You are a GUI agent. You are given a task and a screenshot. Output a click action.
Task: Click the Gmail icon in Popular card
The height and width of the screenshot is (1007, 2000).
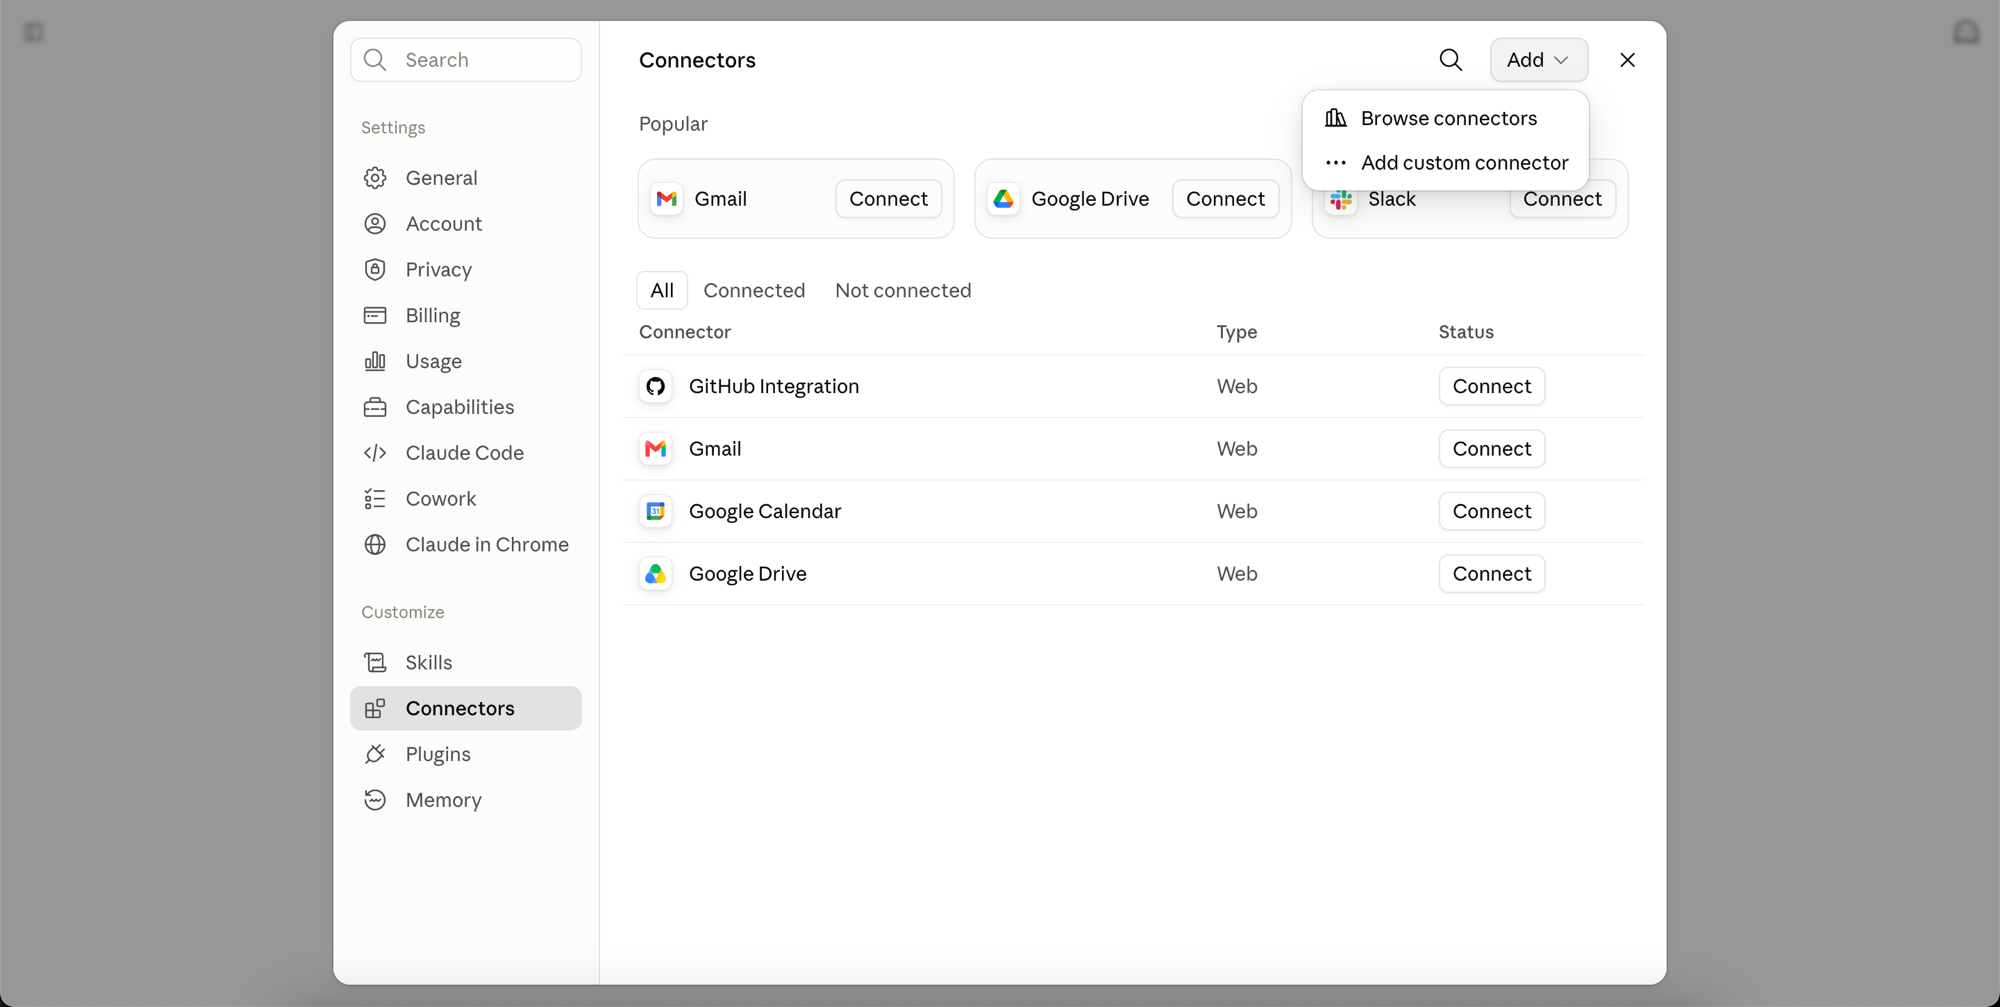667,199
